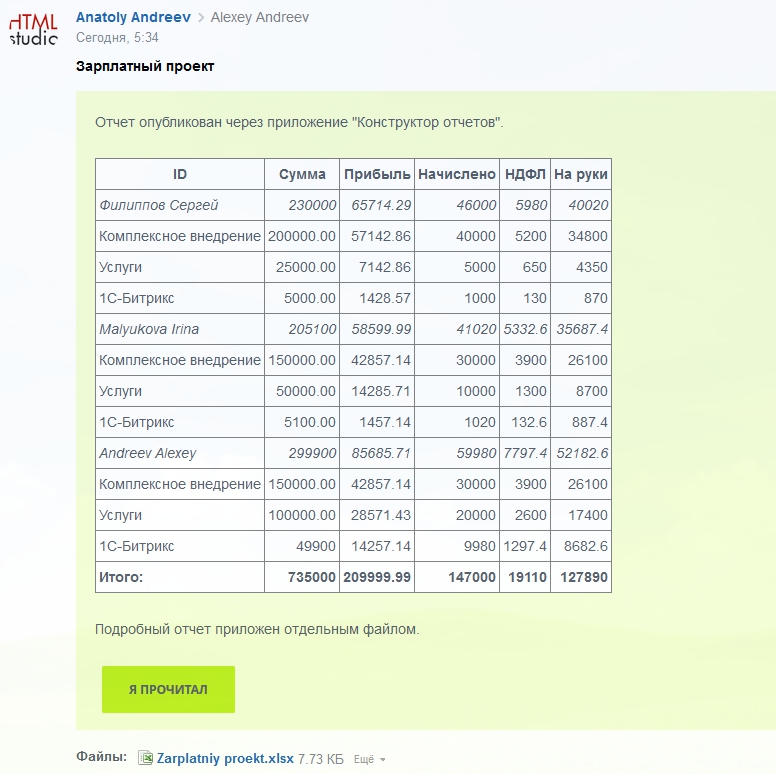Click the Прибыль column header
This screenshot has height=774, width=776.
pos(377,174)
